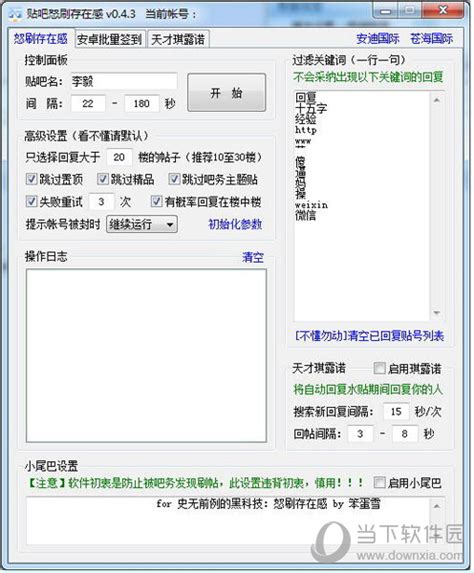Click the keyword list scrollbar down arrow
Screen dimensions: 474x573
[436, 312]
